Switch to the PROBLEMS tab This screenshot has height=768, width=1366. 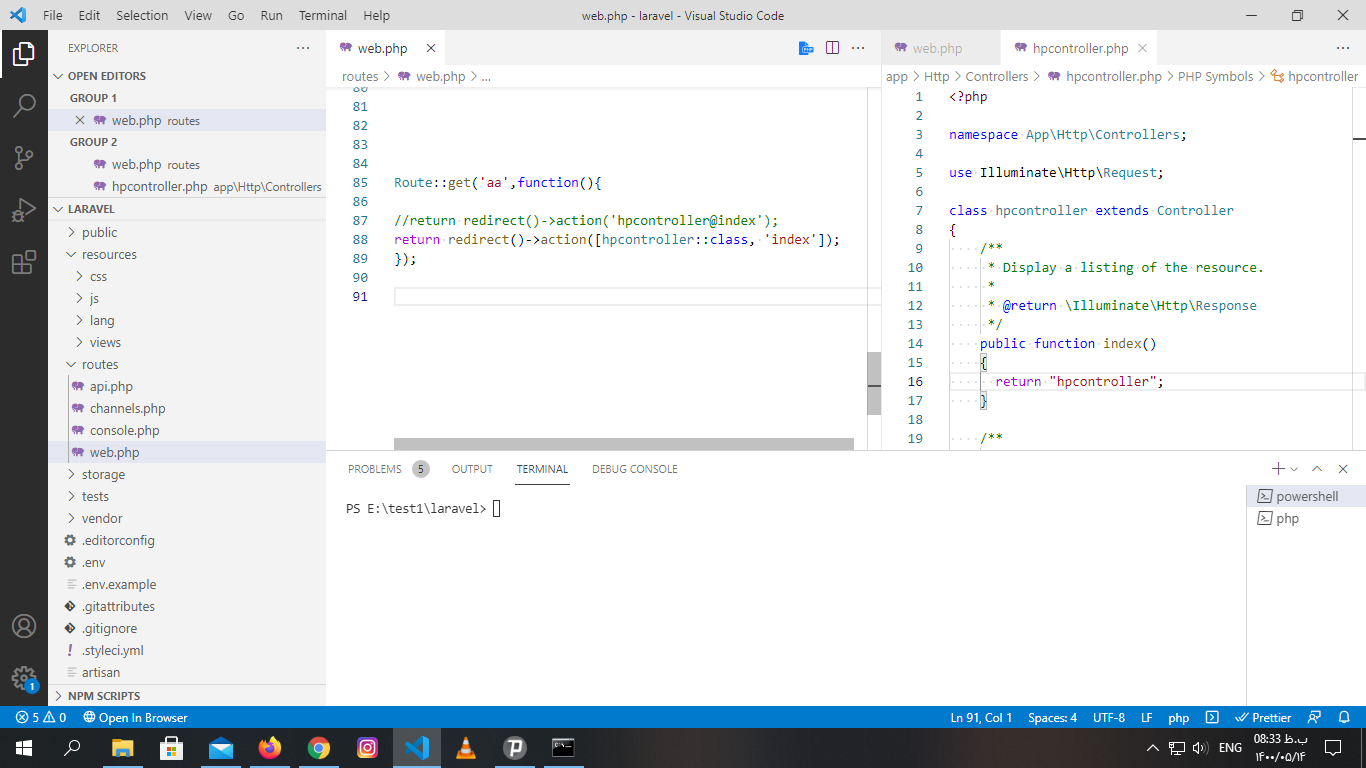[375, 469]
